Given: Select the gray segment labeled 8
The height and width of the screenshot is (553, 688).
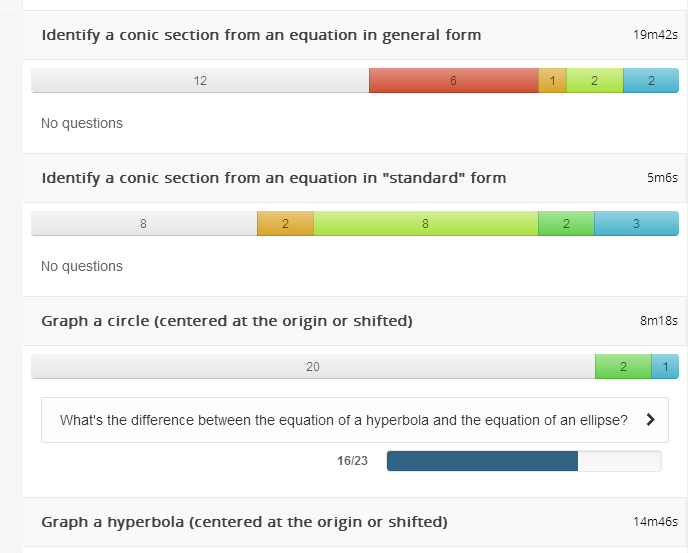Looking at the screenshot, I should [x=144, y=224].
